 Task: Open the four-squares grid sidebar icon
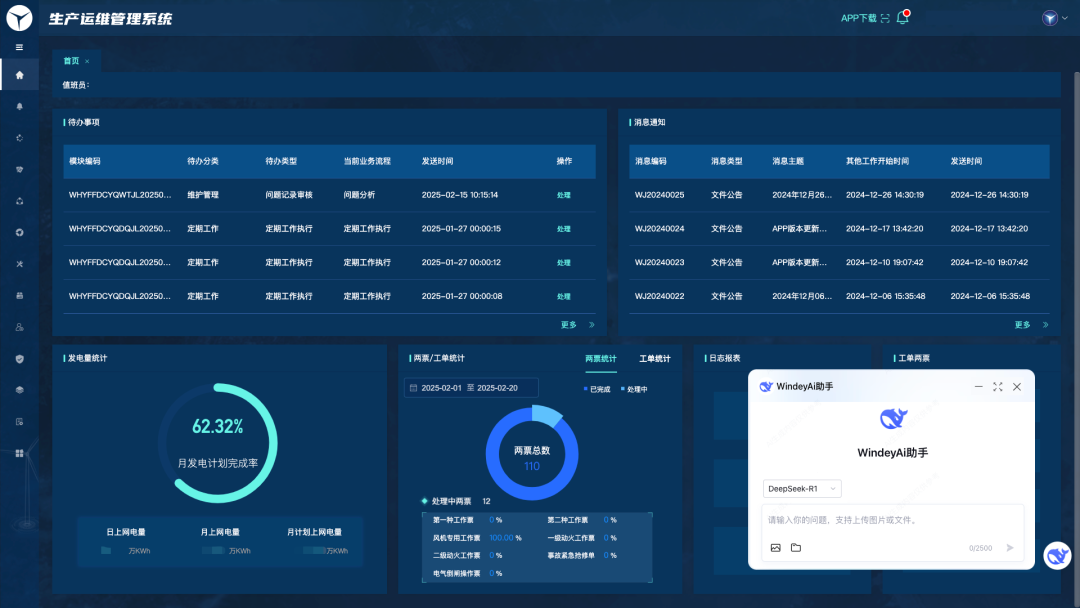[x=19, y=453]
